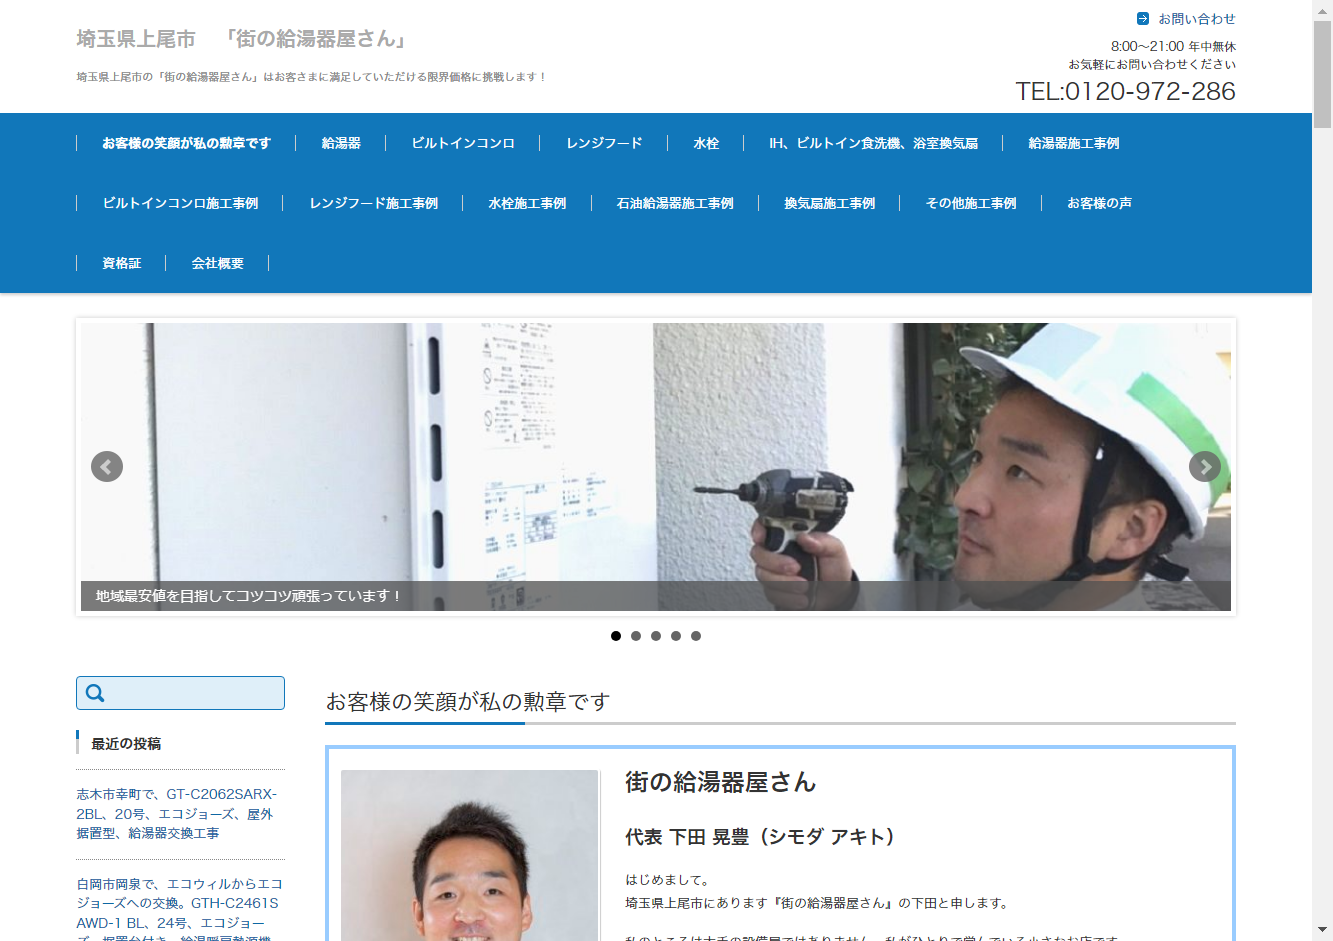1333x941 pixels.
Task: Select the fifth slider pagination dot
Action: (x=696, y=636)
